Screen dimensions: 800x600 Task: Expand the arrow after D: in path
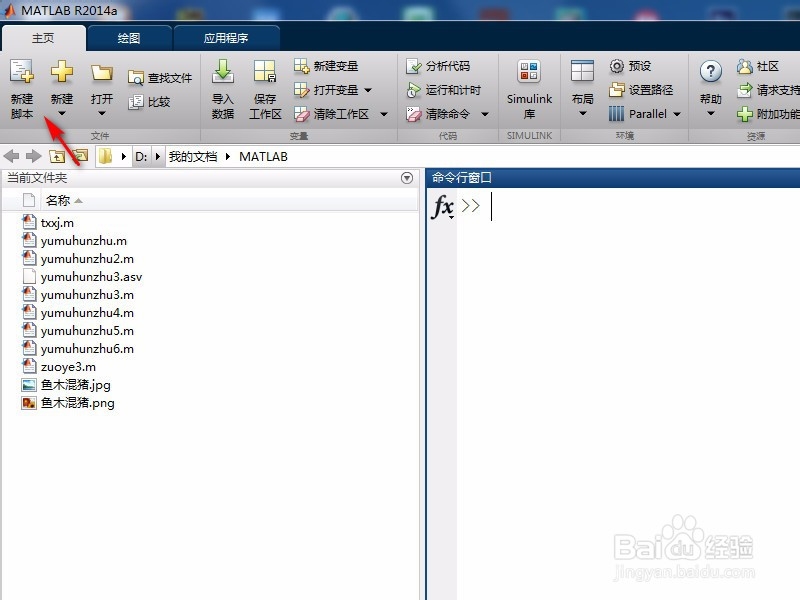(x=158, y=157)
